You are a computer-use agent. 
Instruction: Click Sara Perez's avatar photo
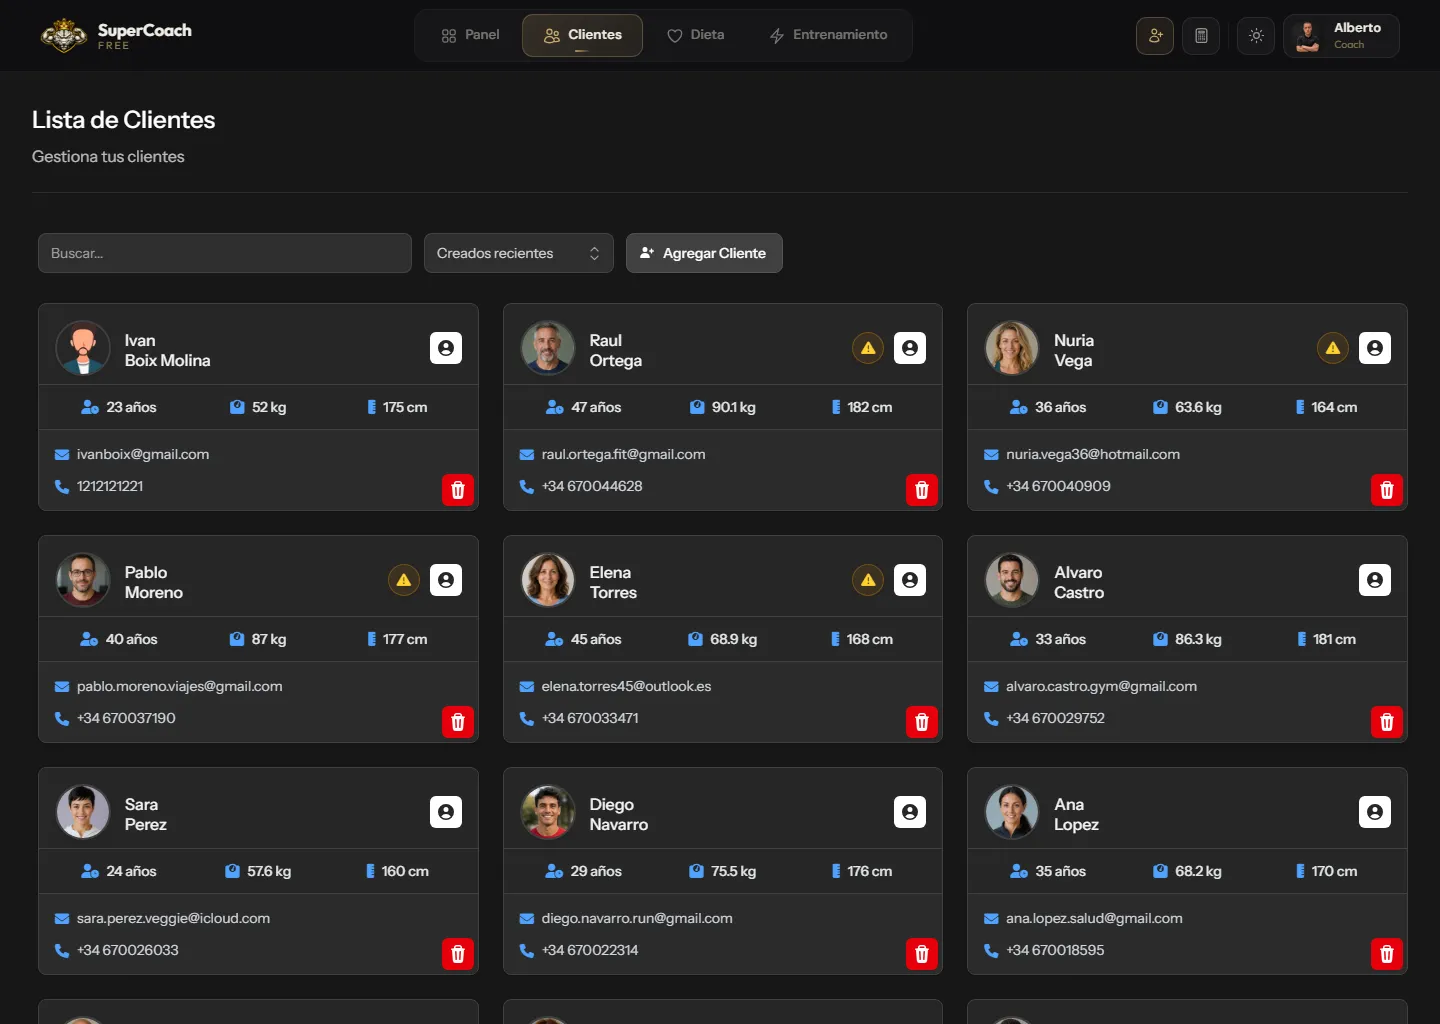(83, 812)
